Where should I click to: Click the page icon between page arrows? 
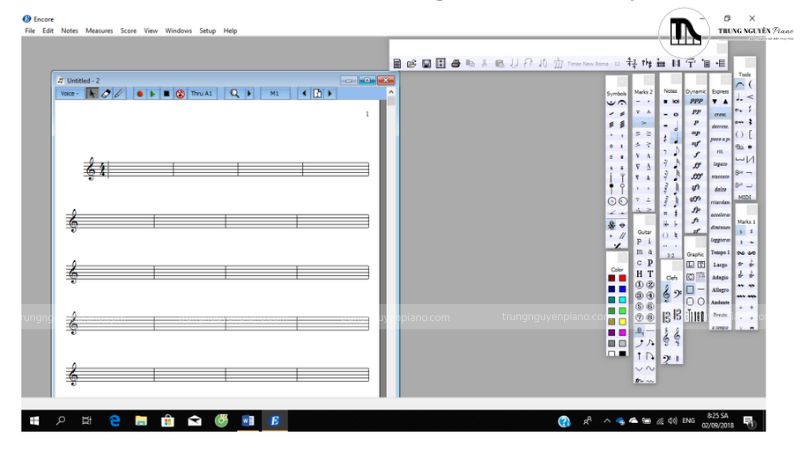pos(317,93)
